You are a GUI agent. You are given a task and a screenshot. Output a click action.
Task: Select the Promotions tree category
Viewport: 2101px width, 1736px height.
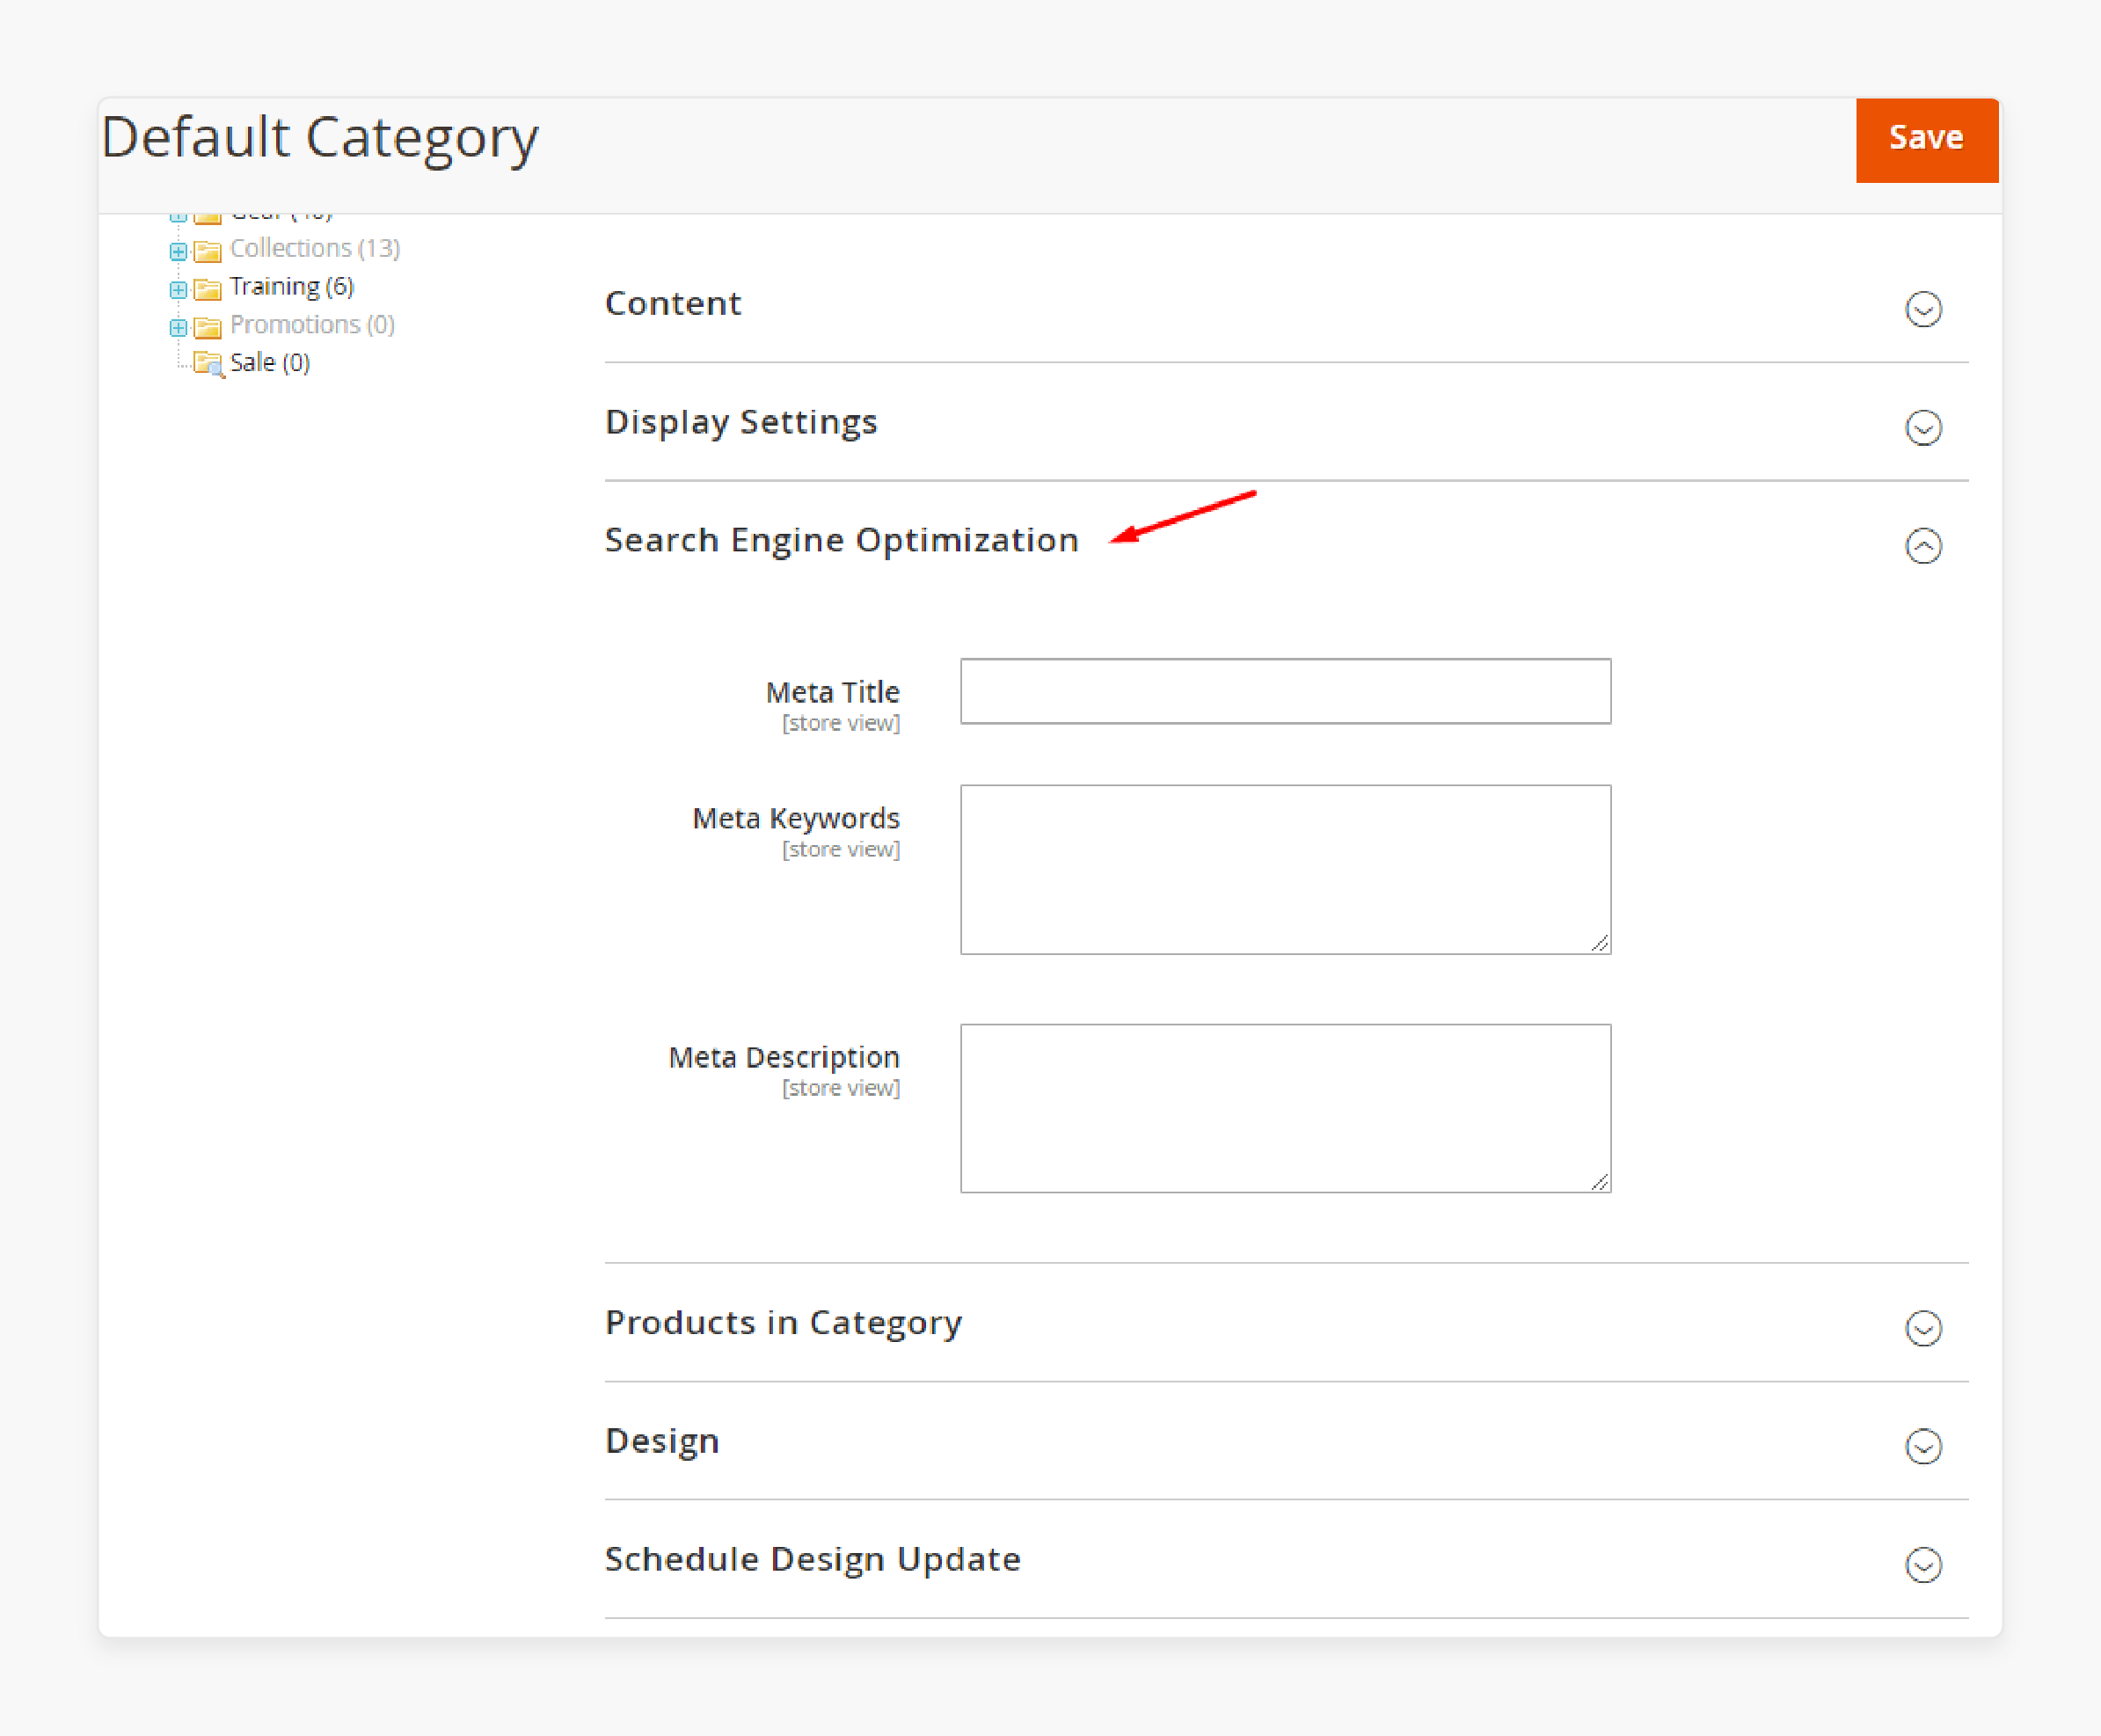pyautogui.click(x=288, y=323)
